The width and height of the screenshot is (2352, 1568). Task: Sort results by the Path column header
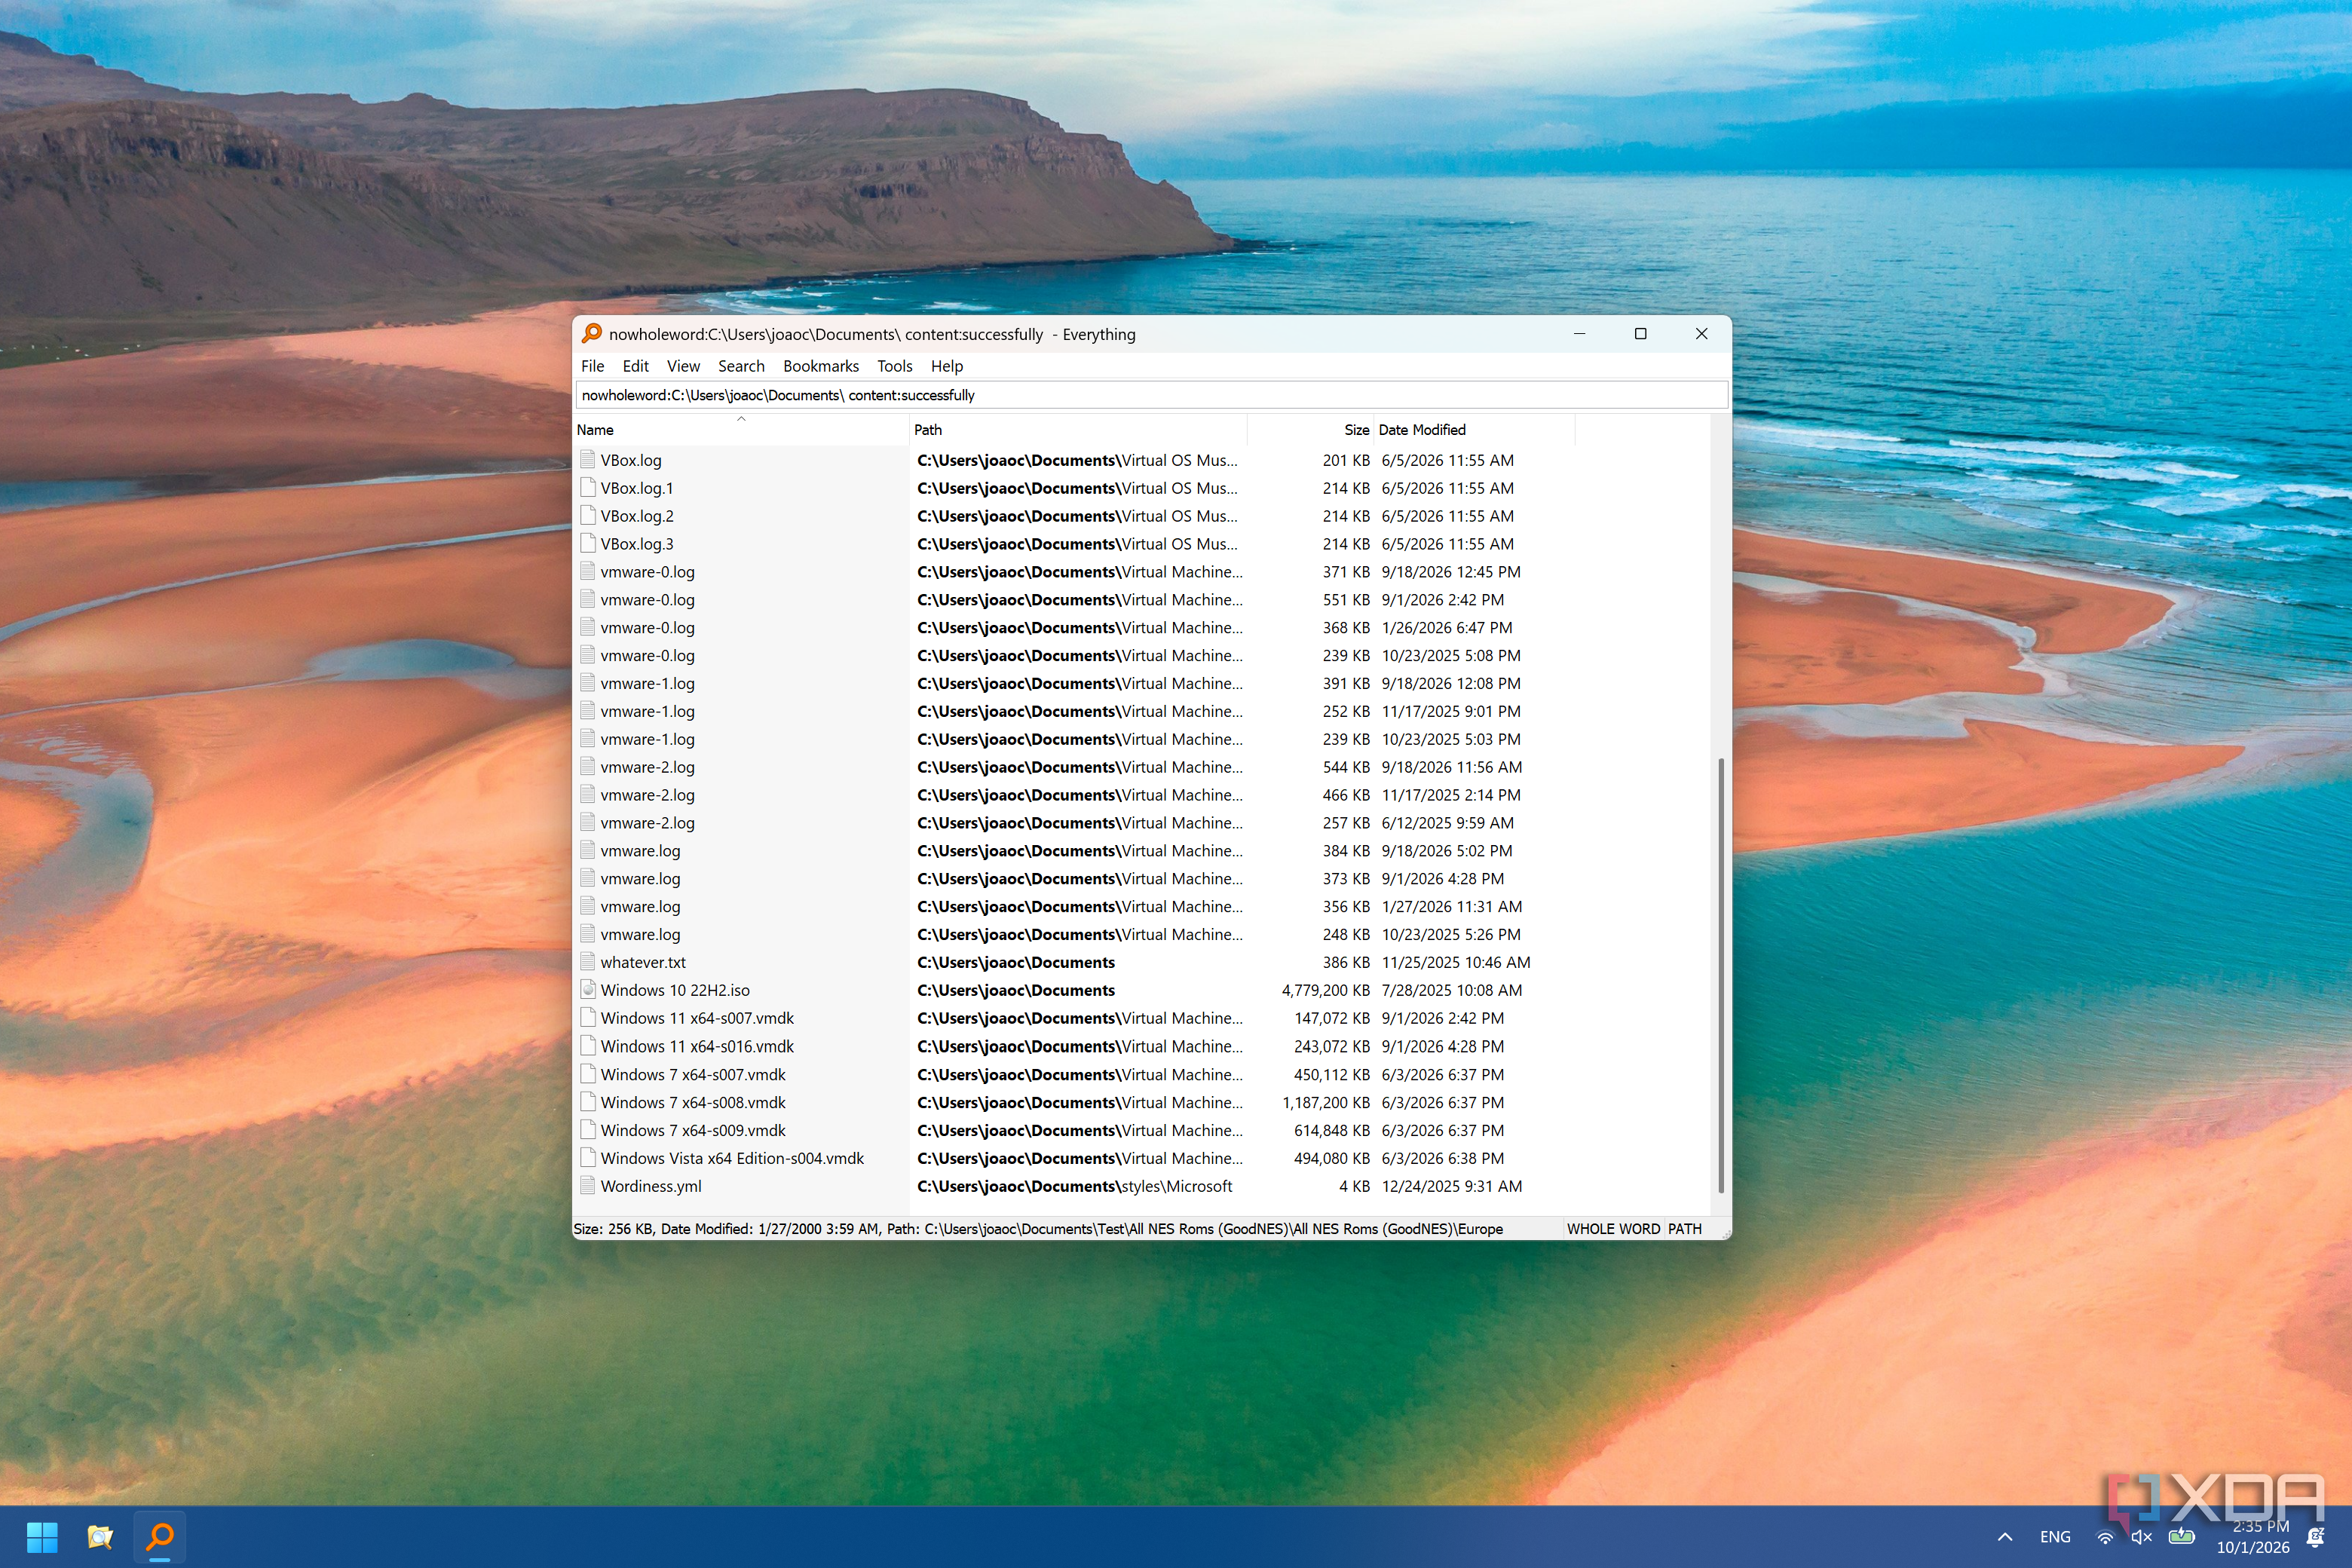coord(1078,429)
